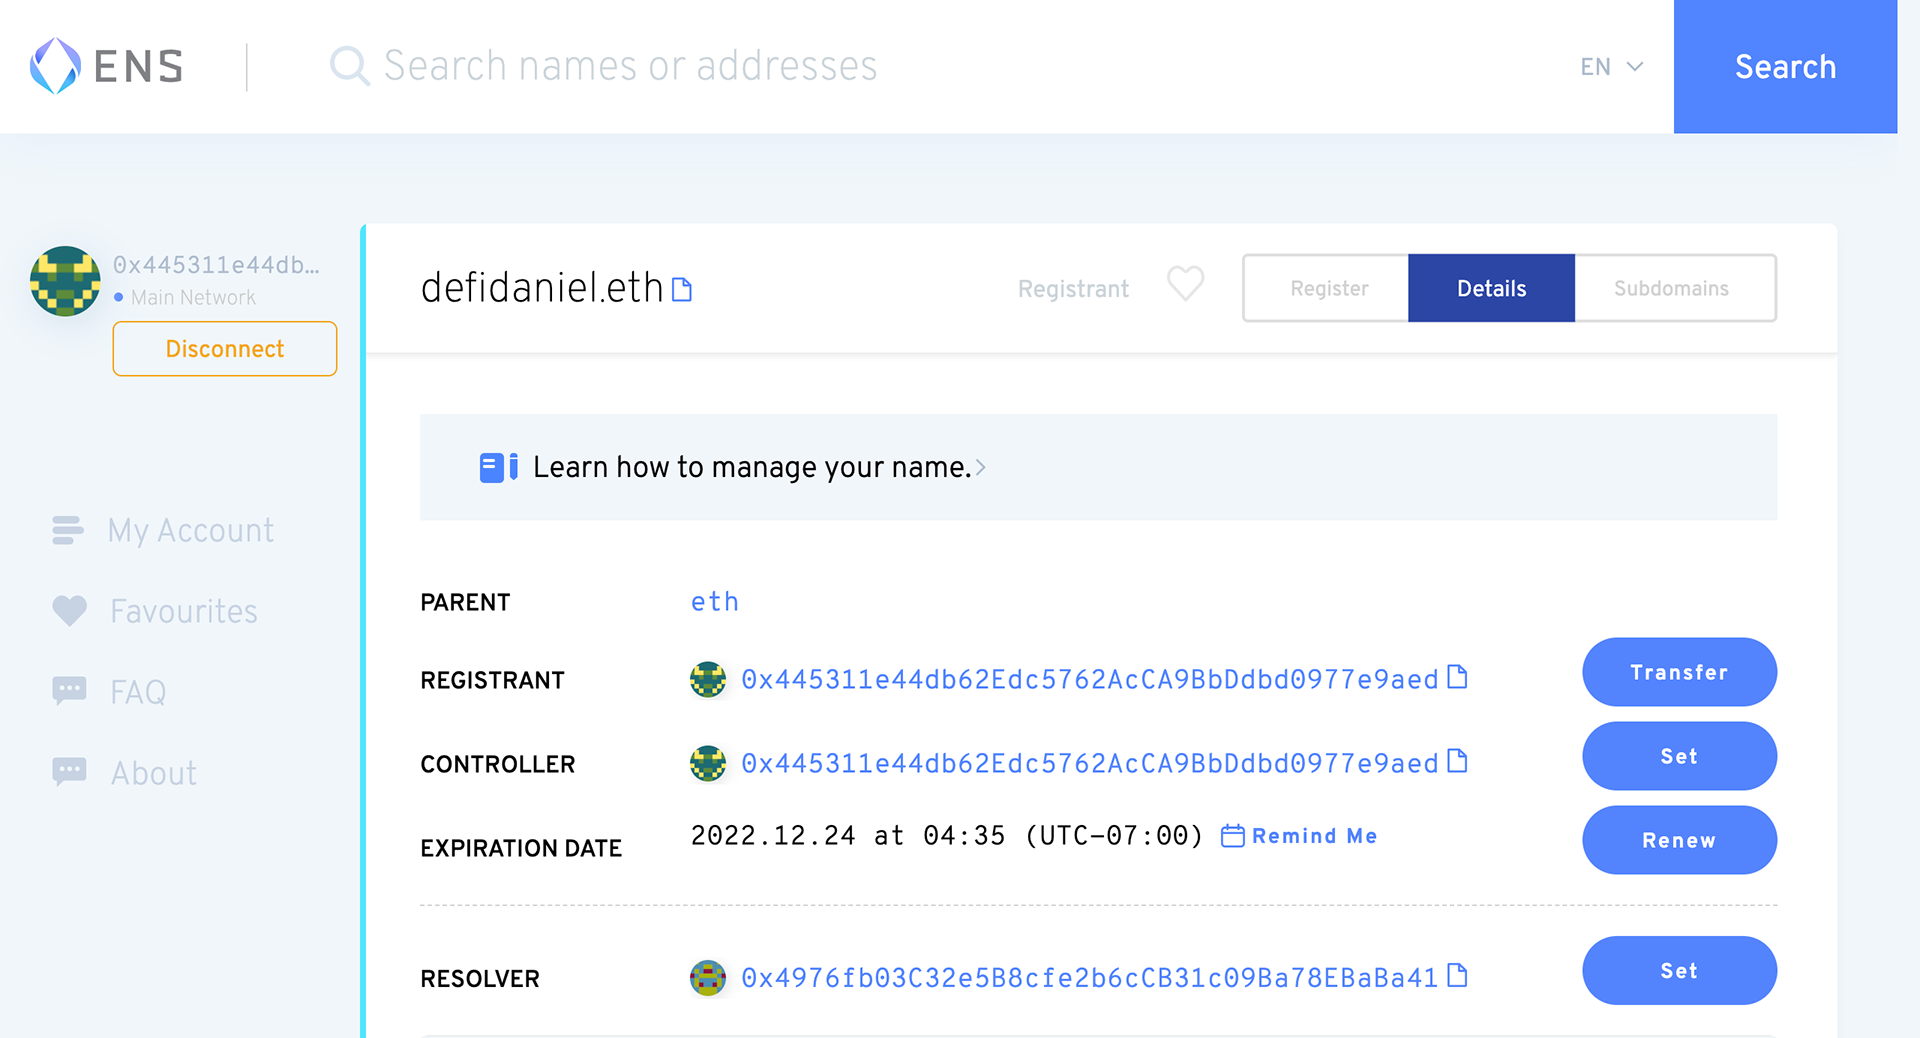The width and height of the screenshot is (1920, 1038).
Task: Toggle the favourite heart for defidaniel.eth
Action: (x=1186, y=284)
